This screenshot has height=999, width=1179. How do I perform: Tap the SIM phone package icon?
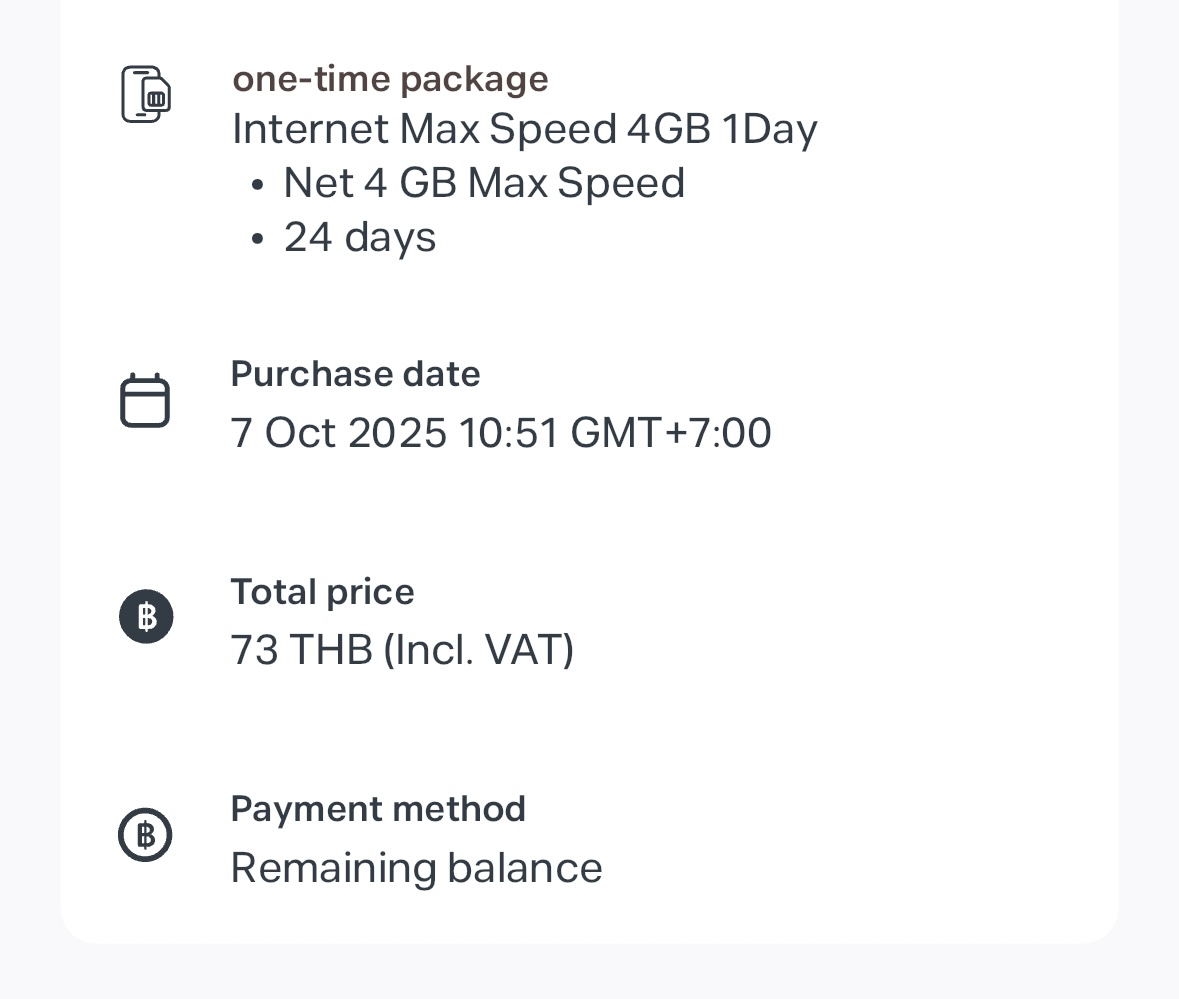pos(146,95)
